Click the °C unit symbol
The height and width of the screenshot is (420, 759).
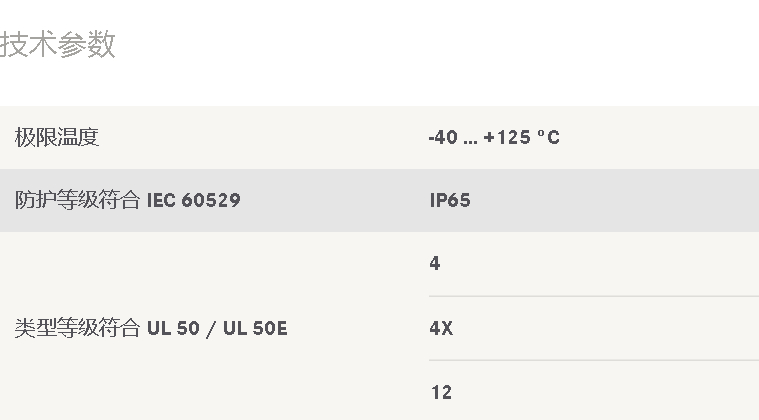[x=548, y=138]
